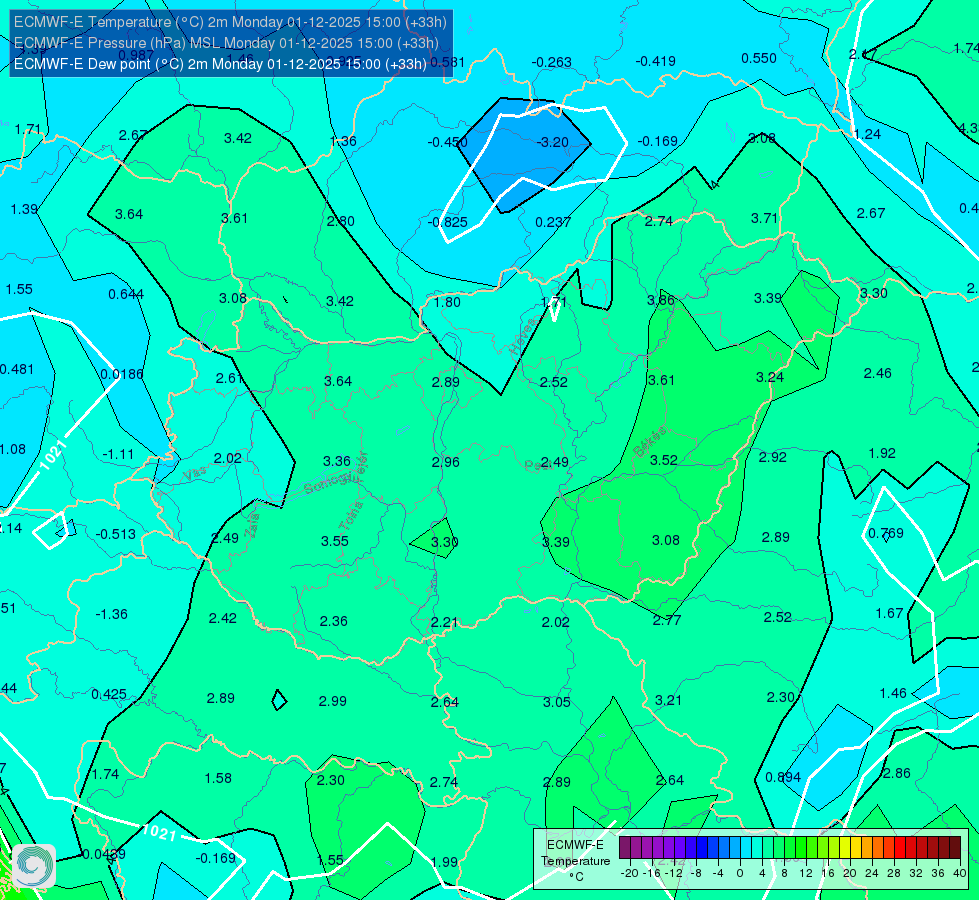Click the 2.61 temperature value
This screenshot has width=979, height=900.
(x=229, y=378)
